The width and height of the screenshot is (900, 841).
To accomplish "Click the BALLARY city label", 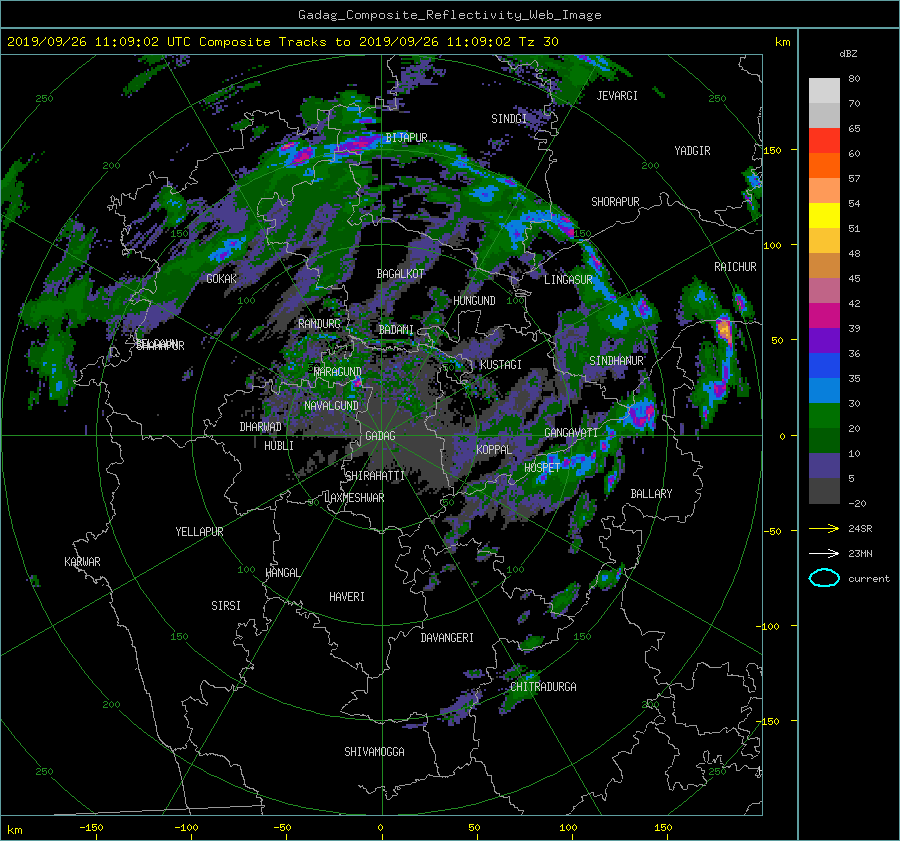I will [651, 494].
